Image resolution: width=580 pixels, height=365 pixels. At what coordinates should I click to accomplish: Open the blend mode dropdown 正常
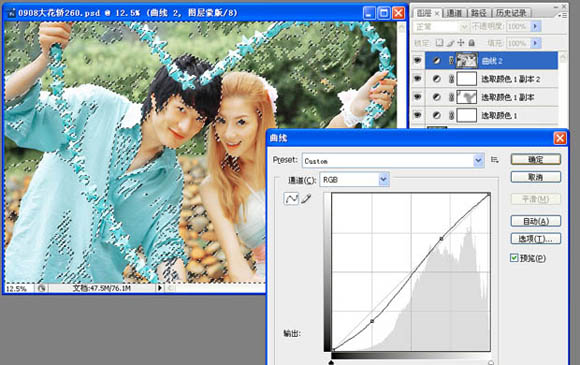[441, 27]
